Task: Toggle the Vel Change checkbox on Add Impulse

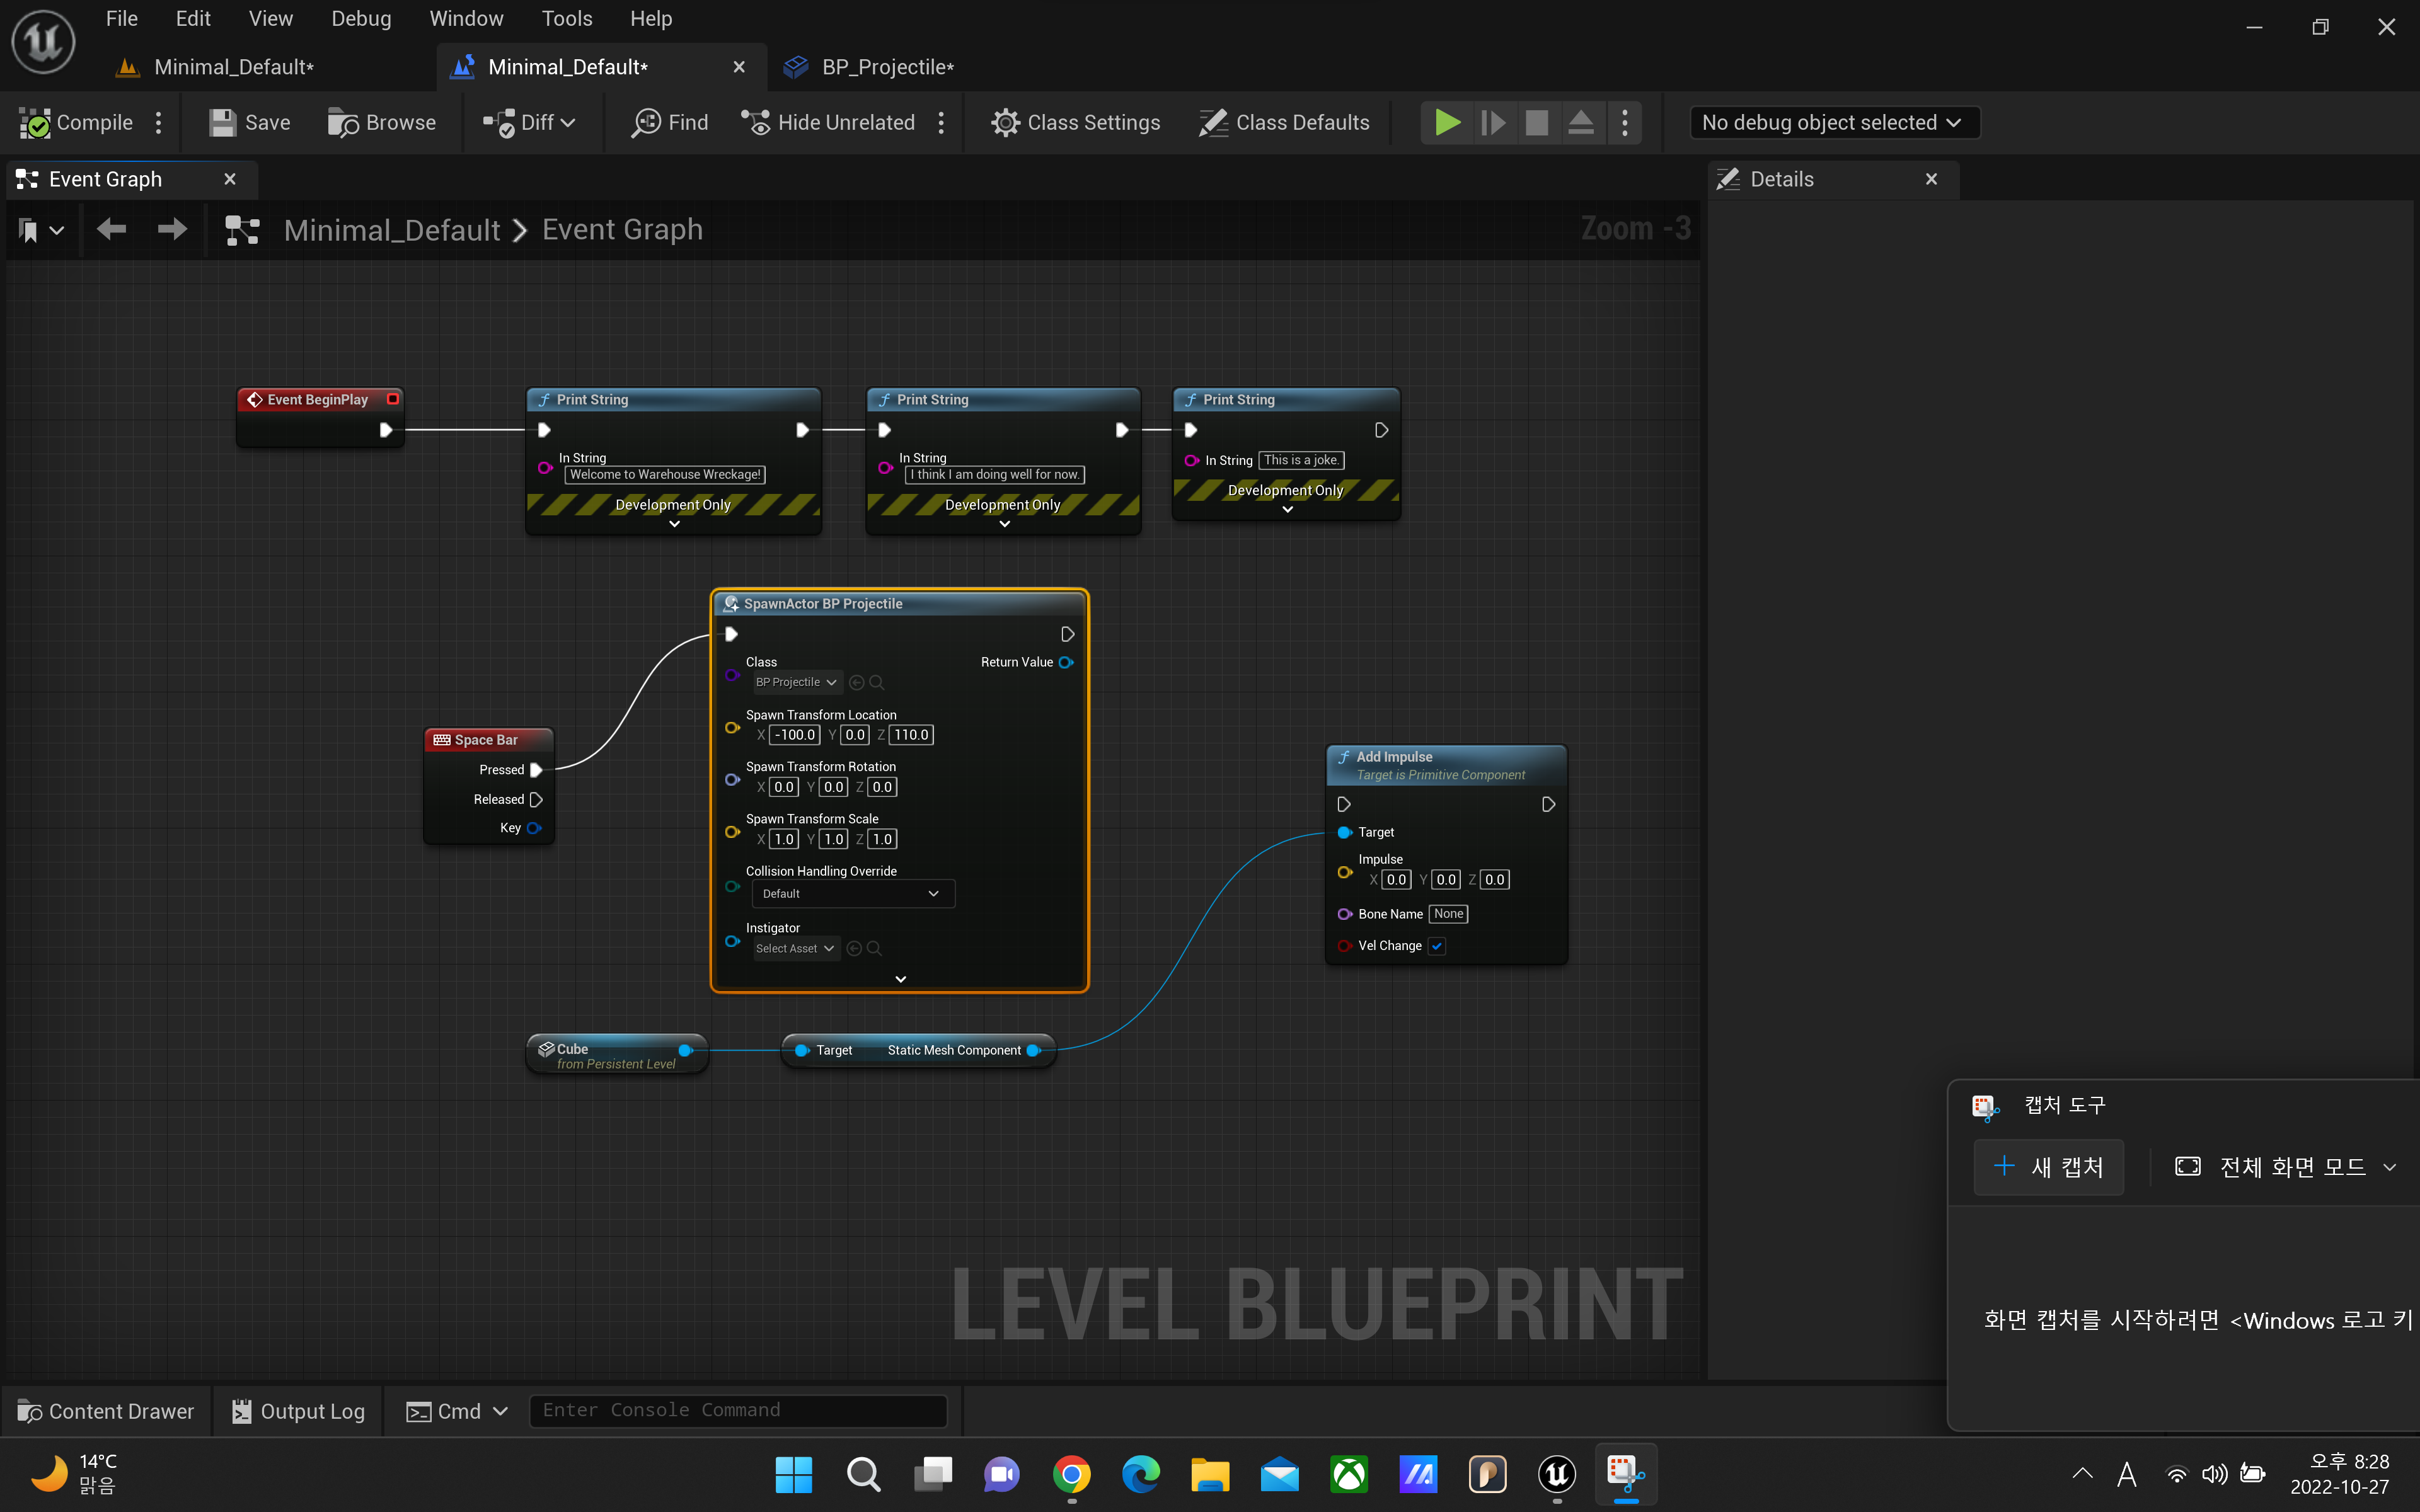Action: (1437, 946)
